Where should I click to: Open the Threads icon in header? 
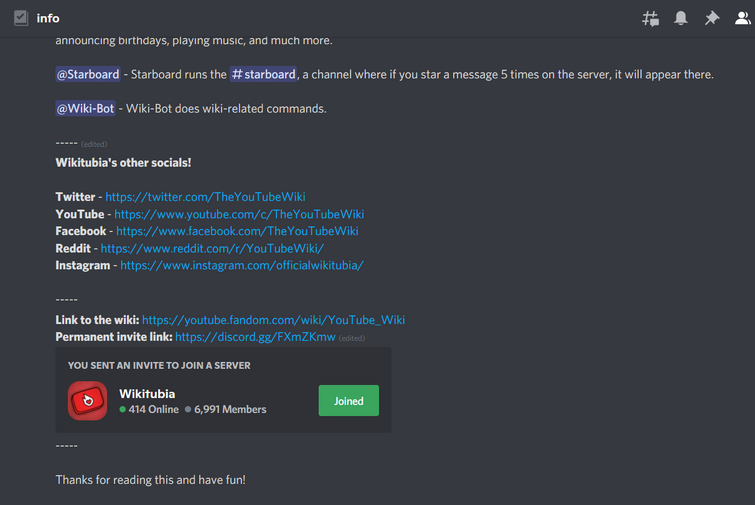click(x=650, y=18)
